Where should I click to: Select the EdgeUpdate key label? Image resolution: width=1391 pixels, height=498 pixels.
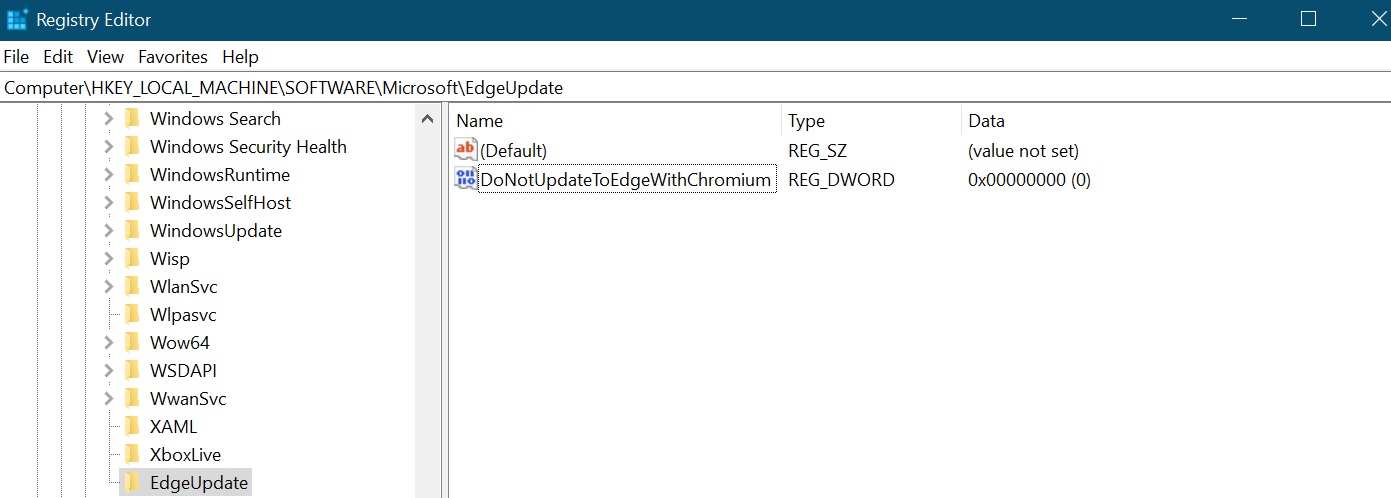[199, 482]
